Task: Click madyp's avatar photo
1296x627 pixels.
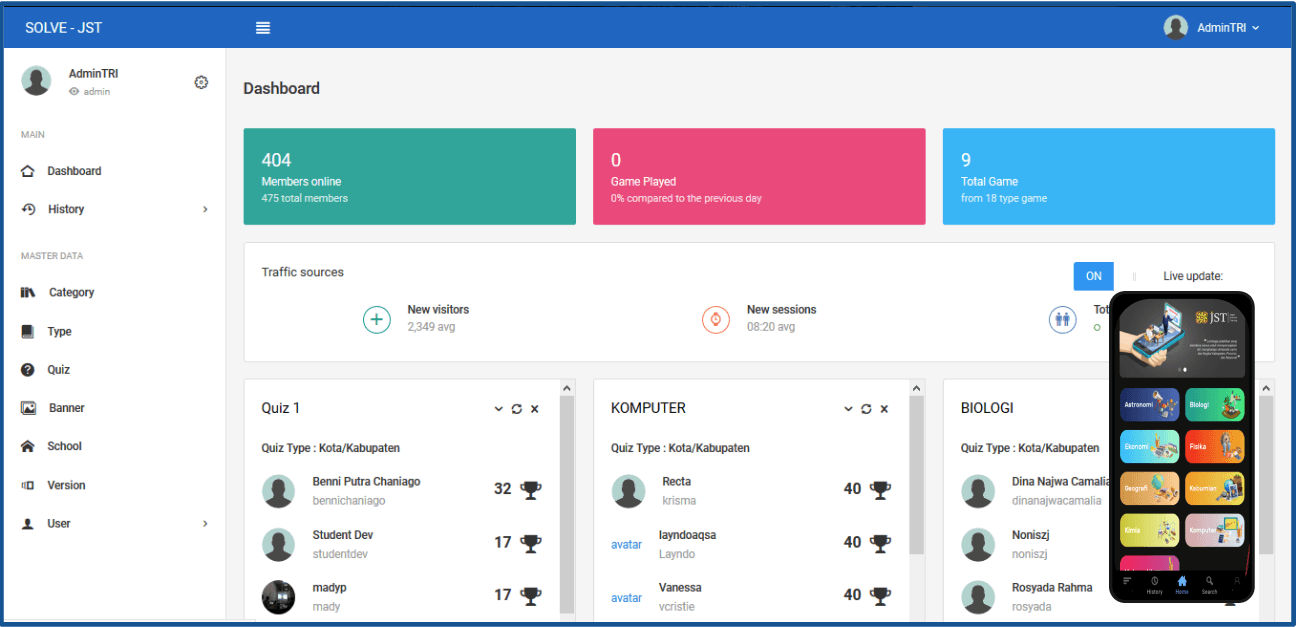Action: click(x=278, y=597)
